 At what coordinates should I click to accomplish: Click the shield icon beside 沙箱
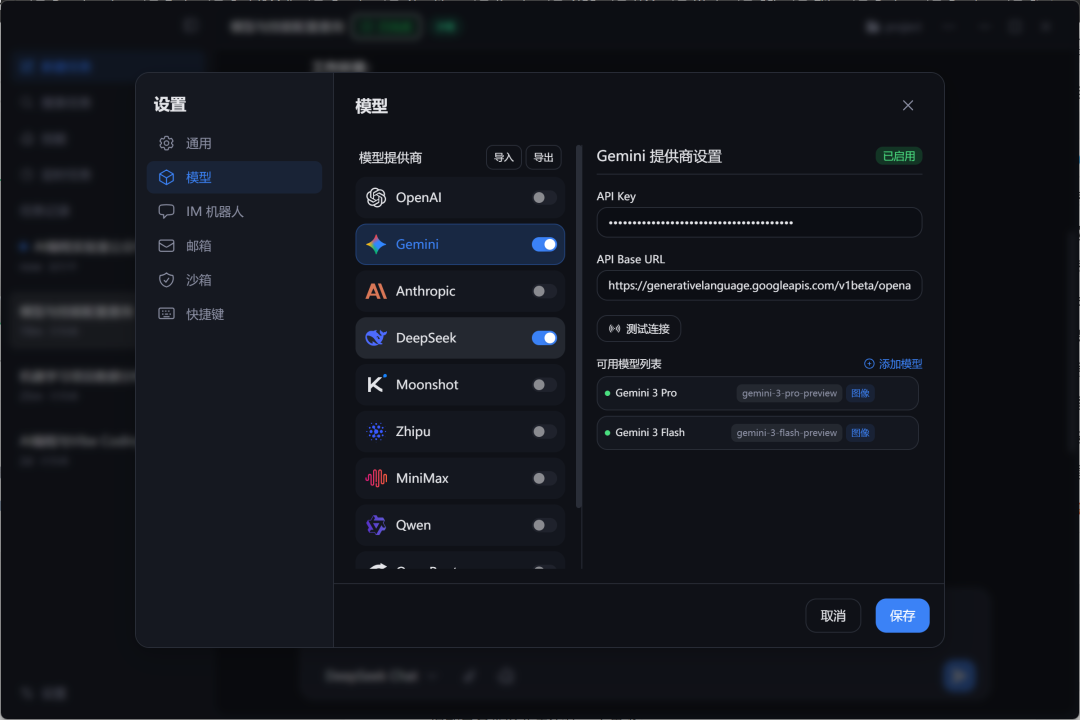[166, 280]
